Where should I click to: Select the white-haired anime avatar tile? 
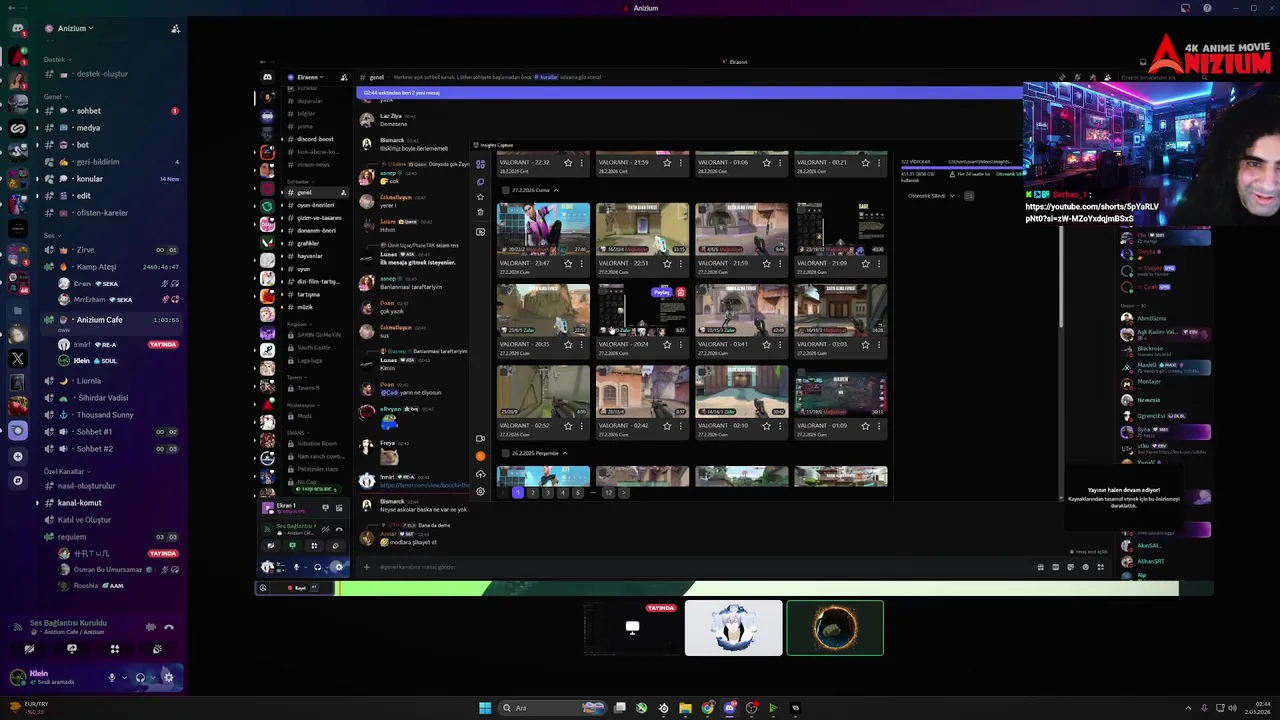[734, 628]
